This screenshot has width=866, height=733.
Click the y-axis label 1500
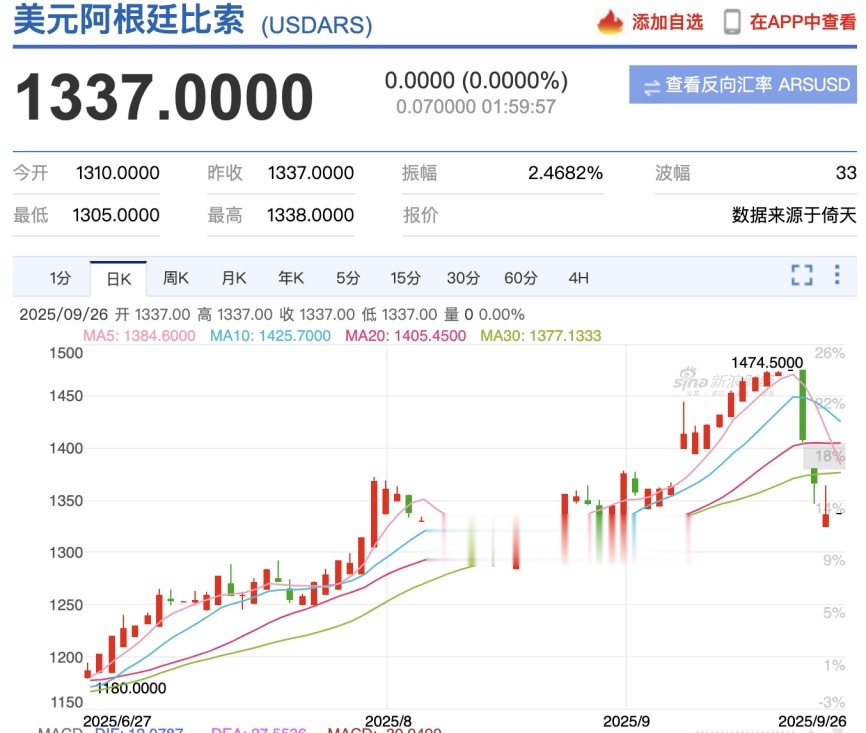click(66, 354)
